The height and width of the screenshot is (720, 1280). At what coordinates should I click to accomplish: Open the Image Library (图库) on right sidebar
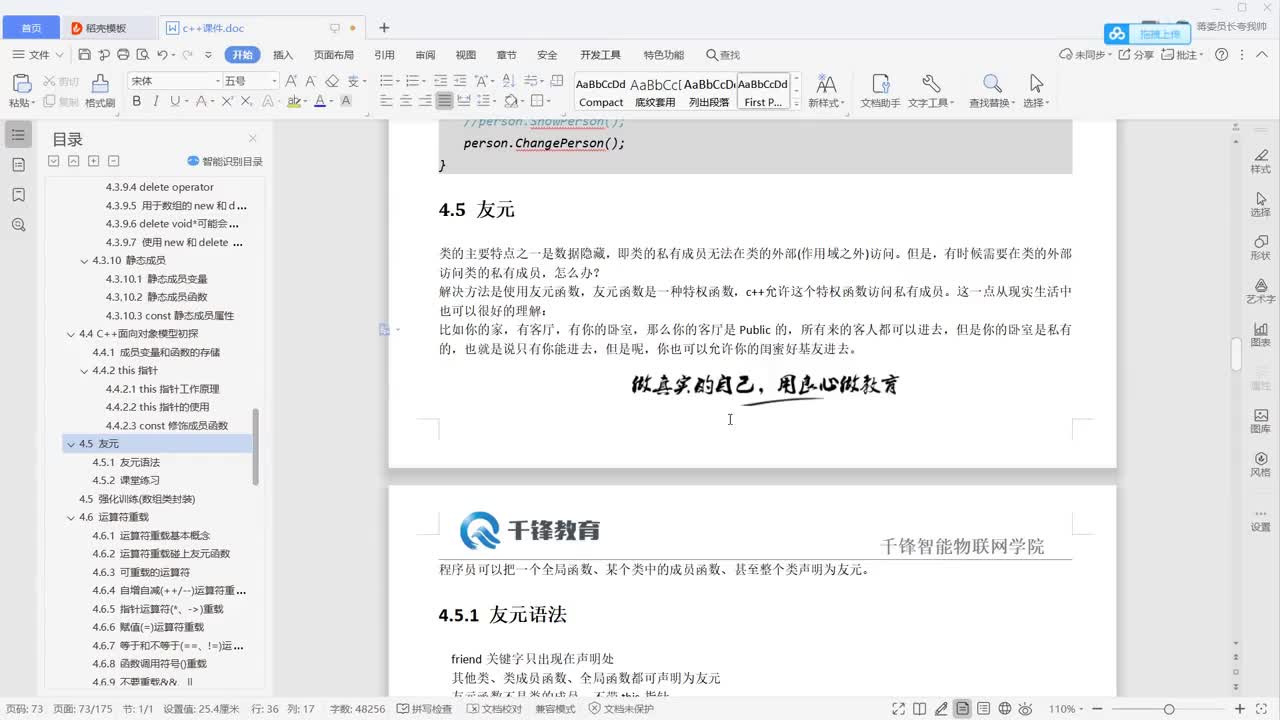[x=1260, y=420]
